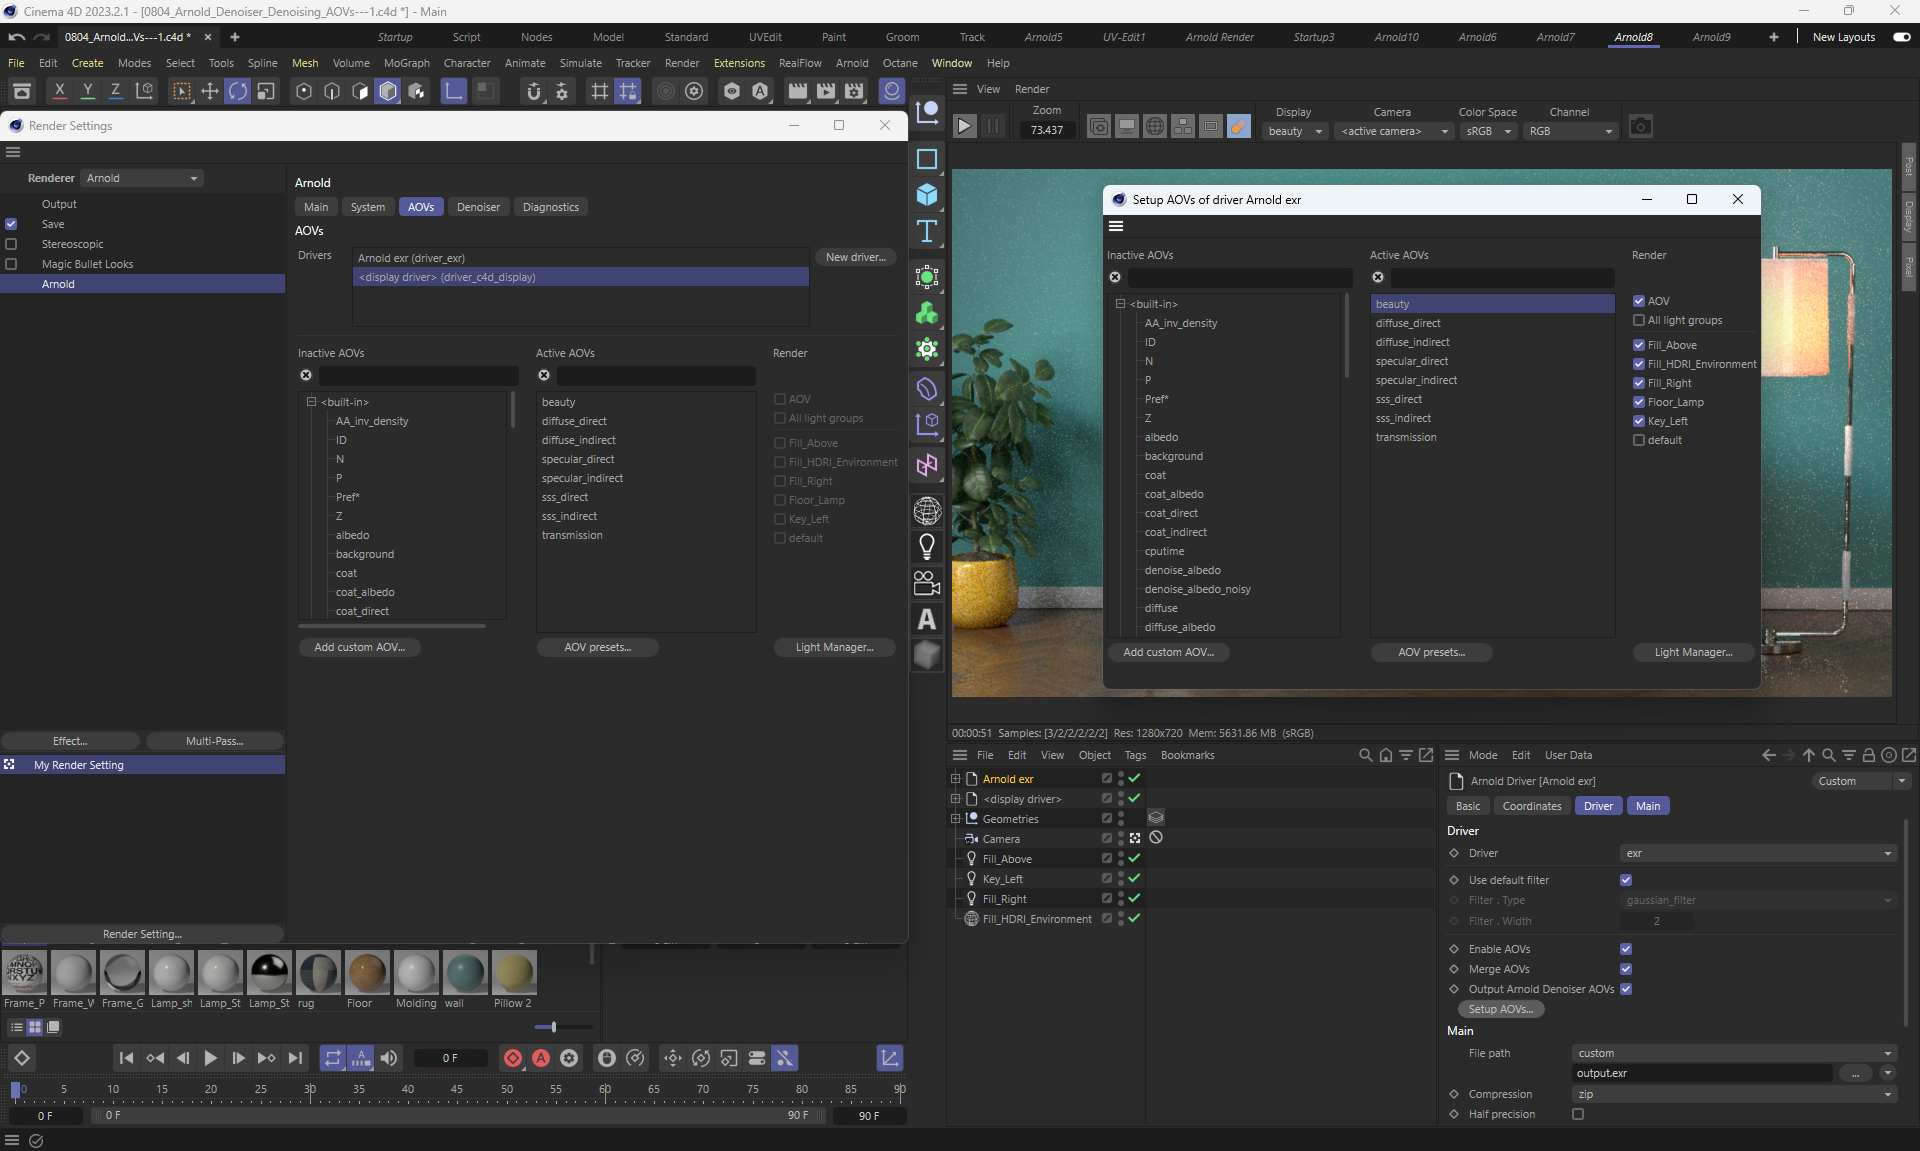Click the light bulb object icon
The width and height of the screenshot is (1920, 1151).
927,546
